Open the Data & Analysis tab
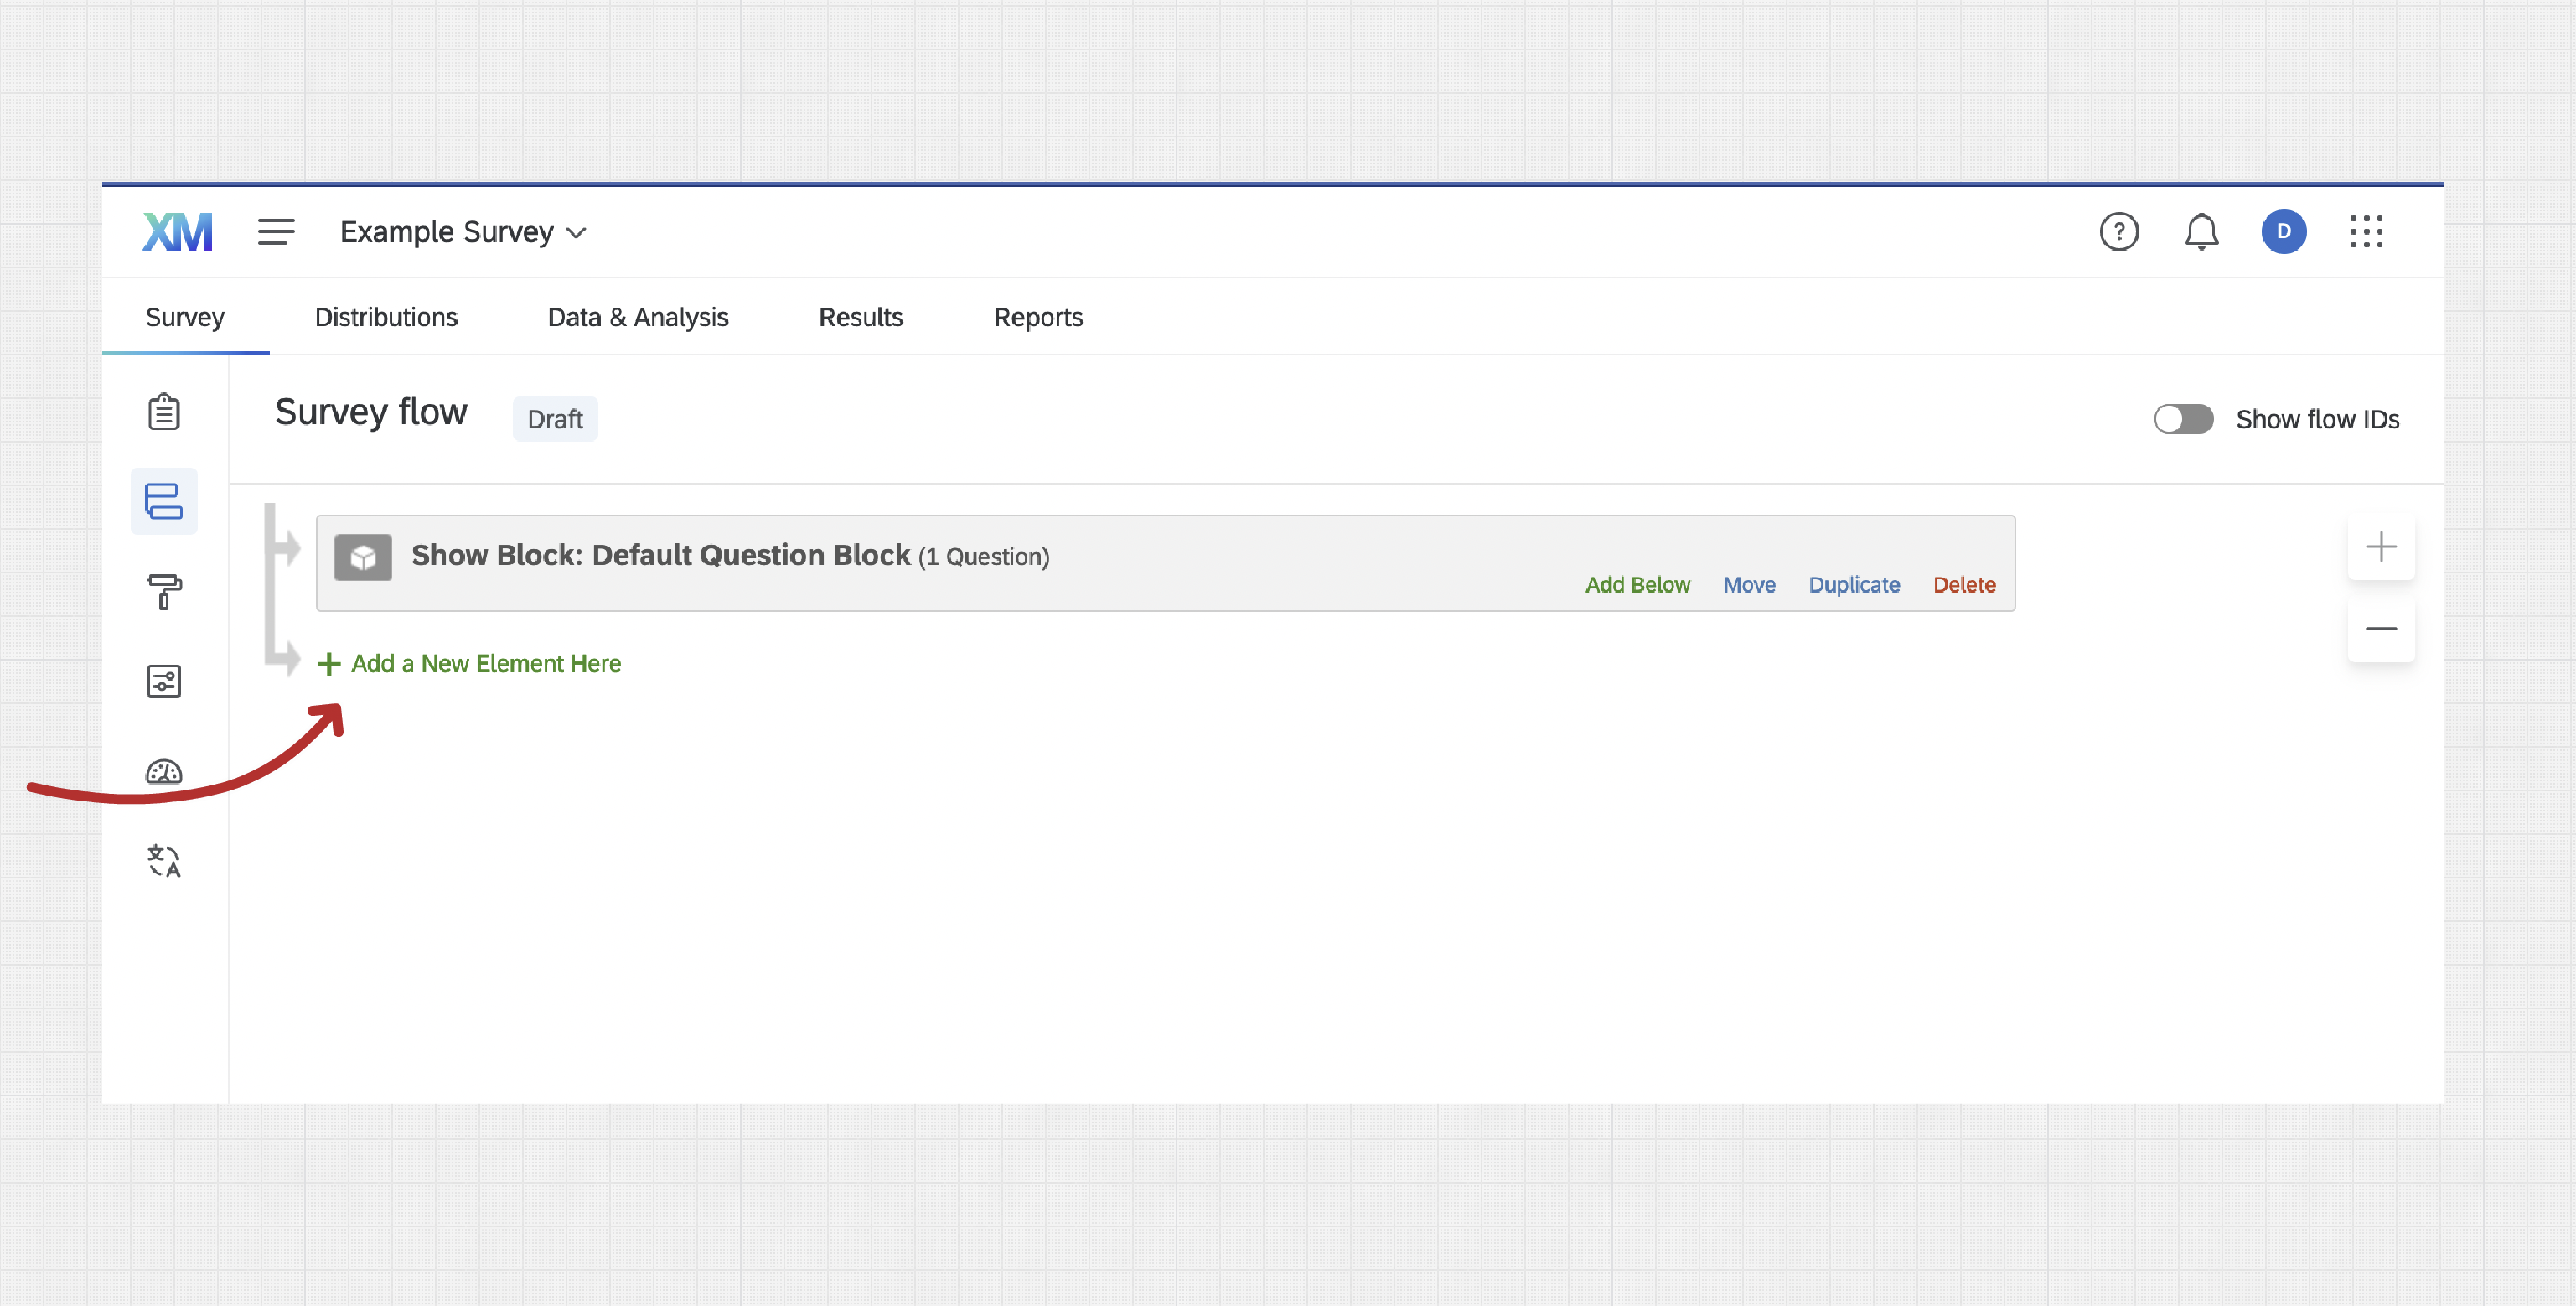2576x1306 pixels. pyautogui.click(x=638, y=317)
